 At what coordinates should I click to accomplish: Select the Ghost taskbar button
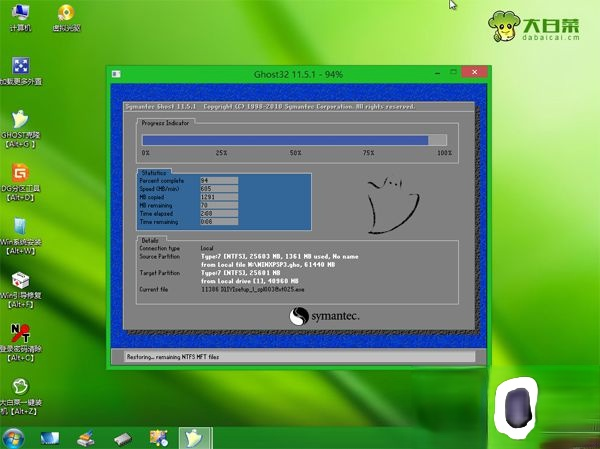click(195, 438)
